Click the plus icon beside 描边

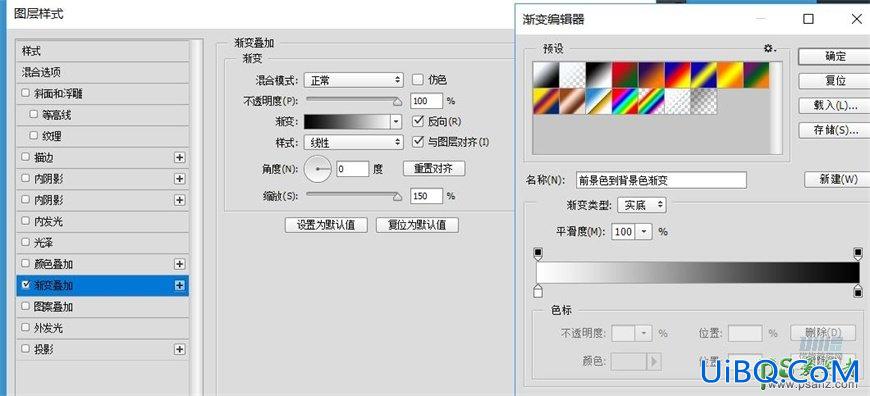(179, 158)
